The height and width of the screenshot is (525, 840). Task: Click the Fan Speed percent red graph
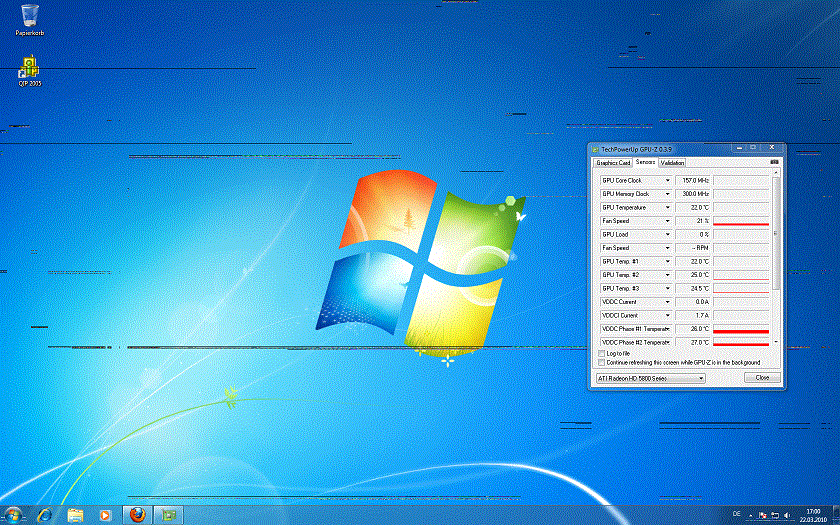741,221
